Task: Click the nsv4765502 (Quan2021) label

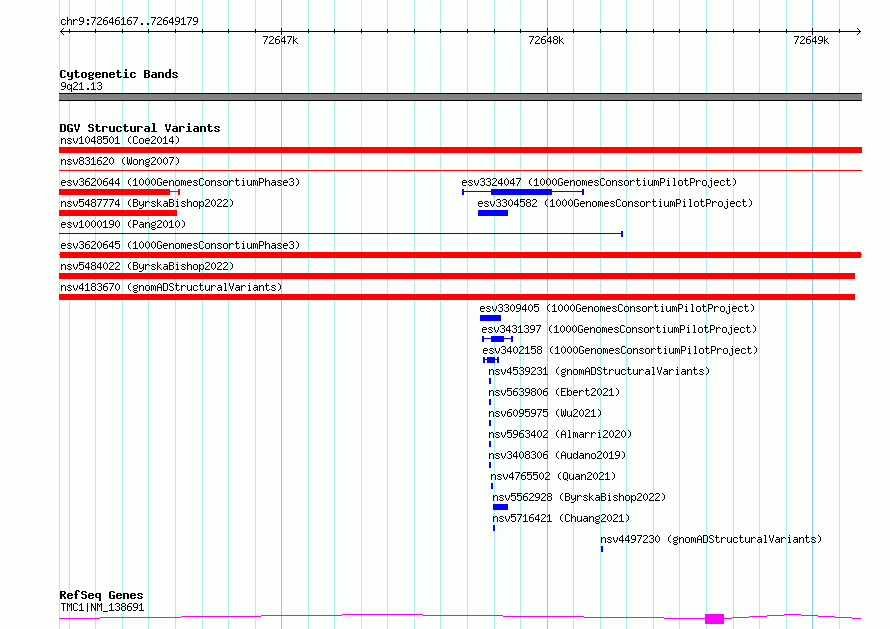Action: [553, 476]
